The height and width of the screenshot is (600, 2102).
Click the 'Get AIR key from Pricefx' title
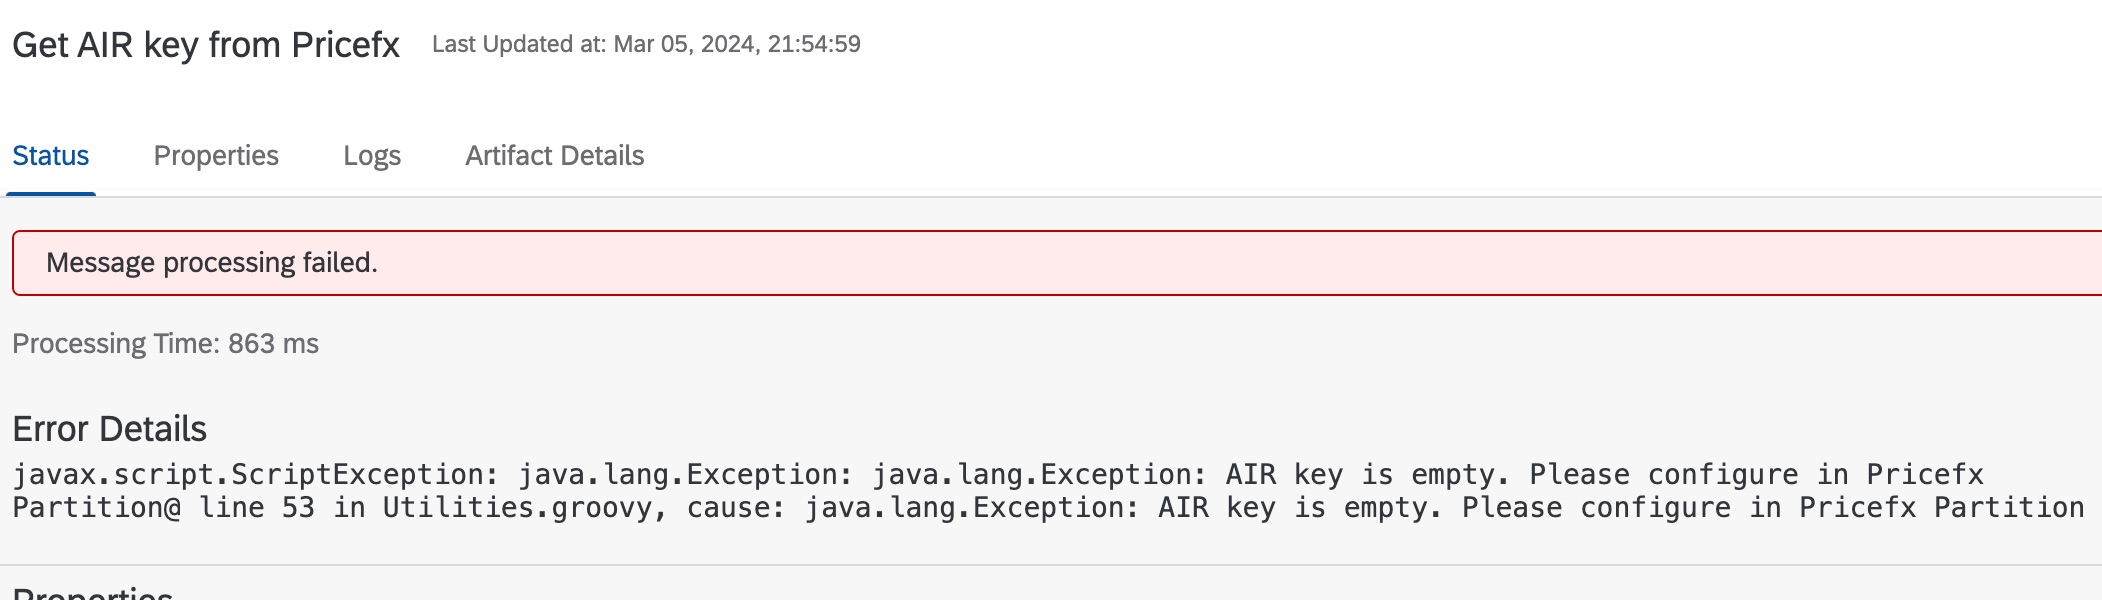pyautogui.click(x=206, y=45)
